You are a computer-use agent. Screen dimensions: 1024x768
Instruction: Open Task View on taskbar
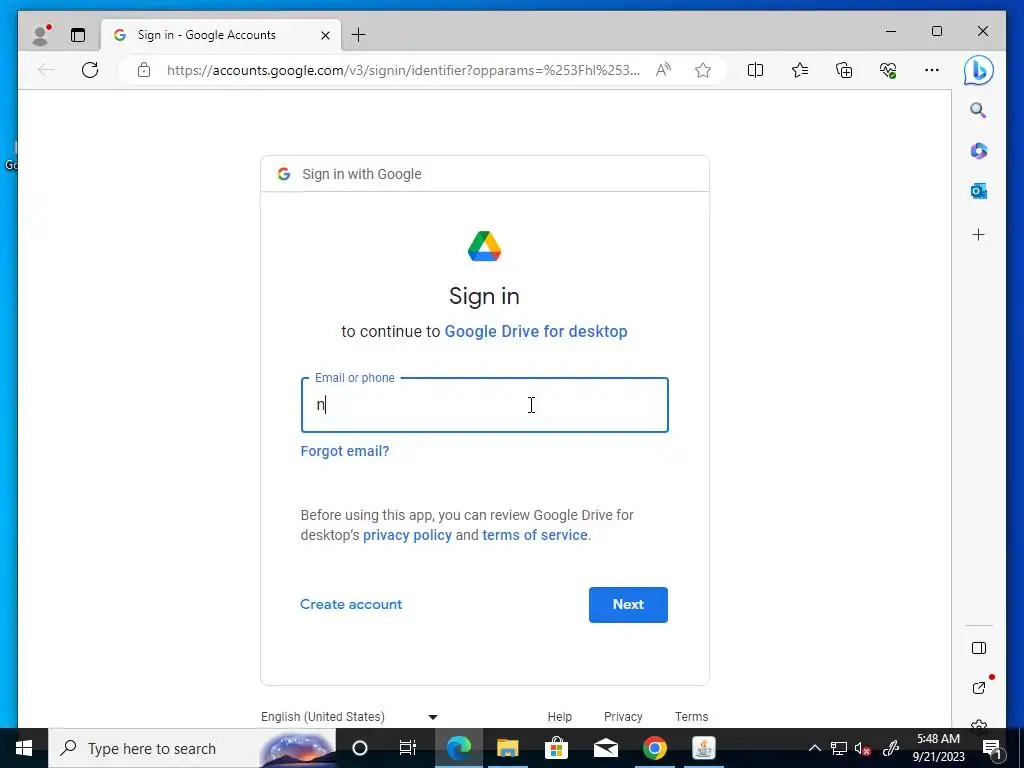point(408,748)
